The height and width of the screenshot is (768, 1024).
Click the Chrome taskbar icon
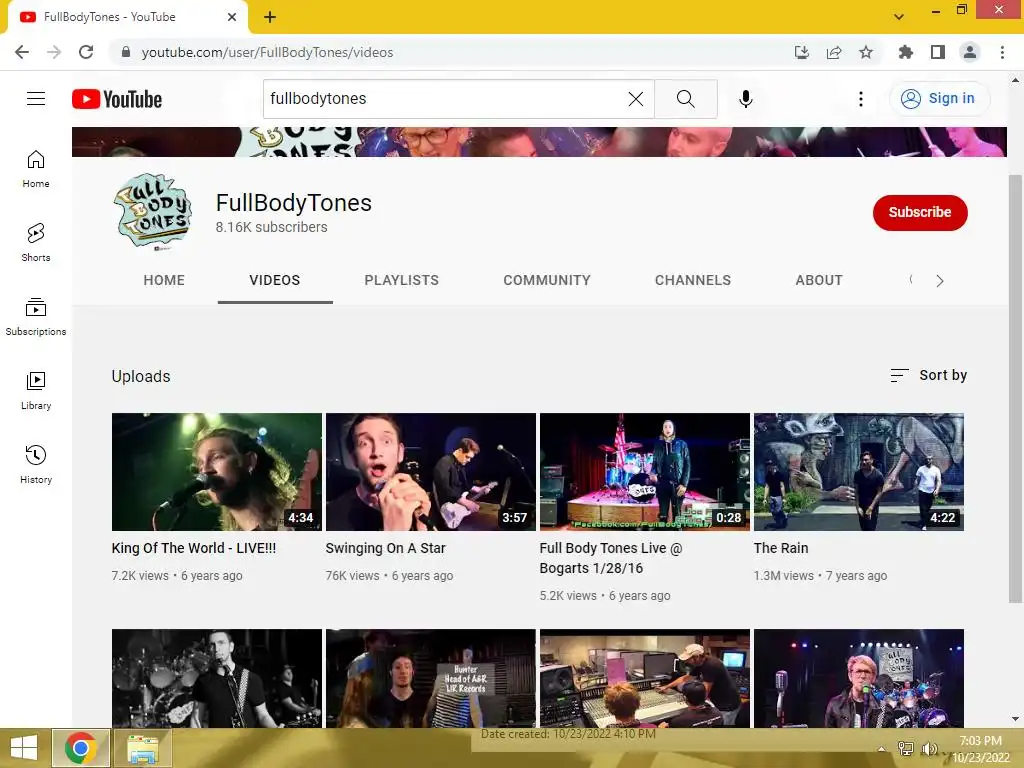(x=81, y=748)
